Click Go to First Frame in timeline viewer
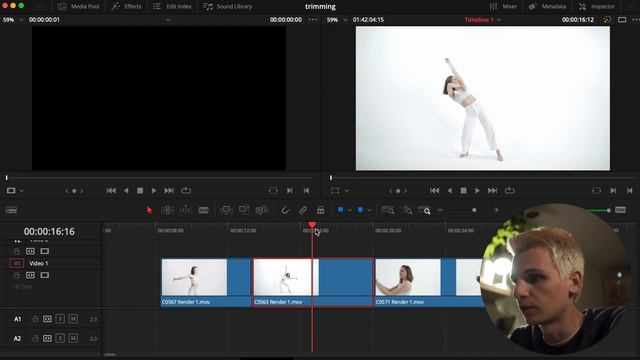640x360 pixels. tap(434, 191)
